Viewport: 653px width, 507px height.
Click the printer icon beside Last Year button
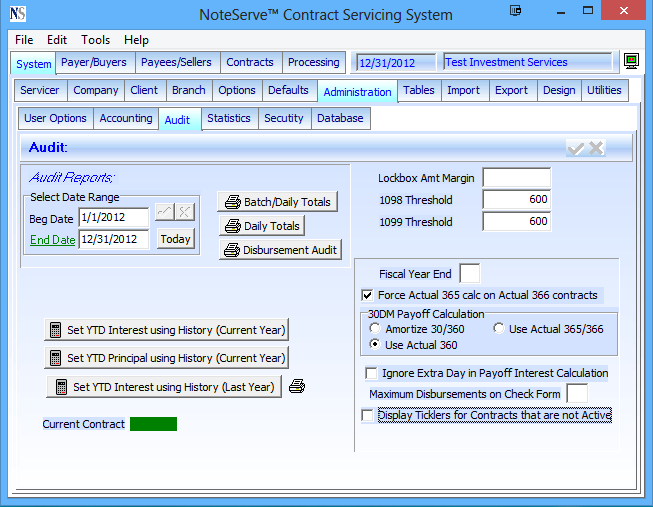(297, 386)
